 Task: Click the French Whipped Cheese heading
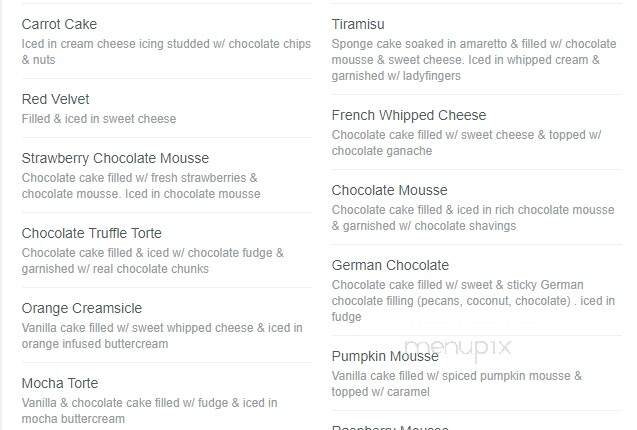(x=408, y=115)
